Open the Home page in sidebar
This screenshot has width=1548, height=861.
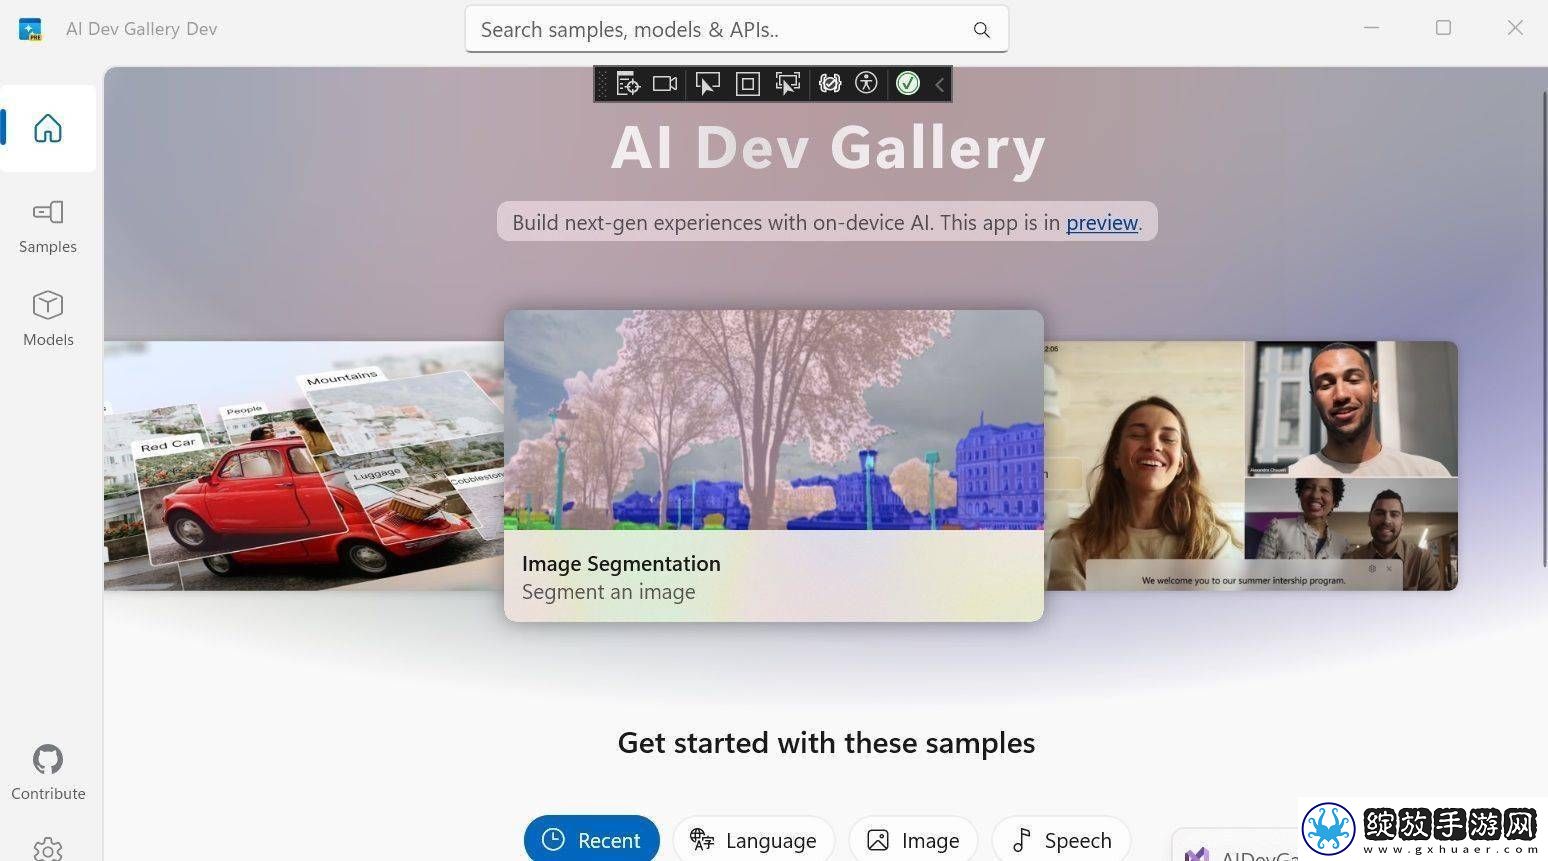coord(48,128)
